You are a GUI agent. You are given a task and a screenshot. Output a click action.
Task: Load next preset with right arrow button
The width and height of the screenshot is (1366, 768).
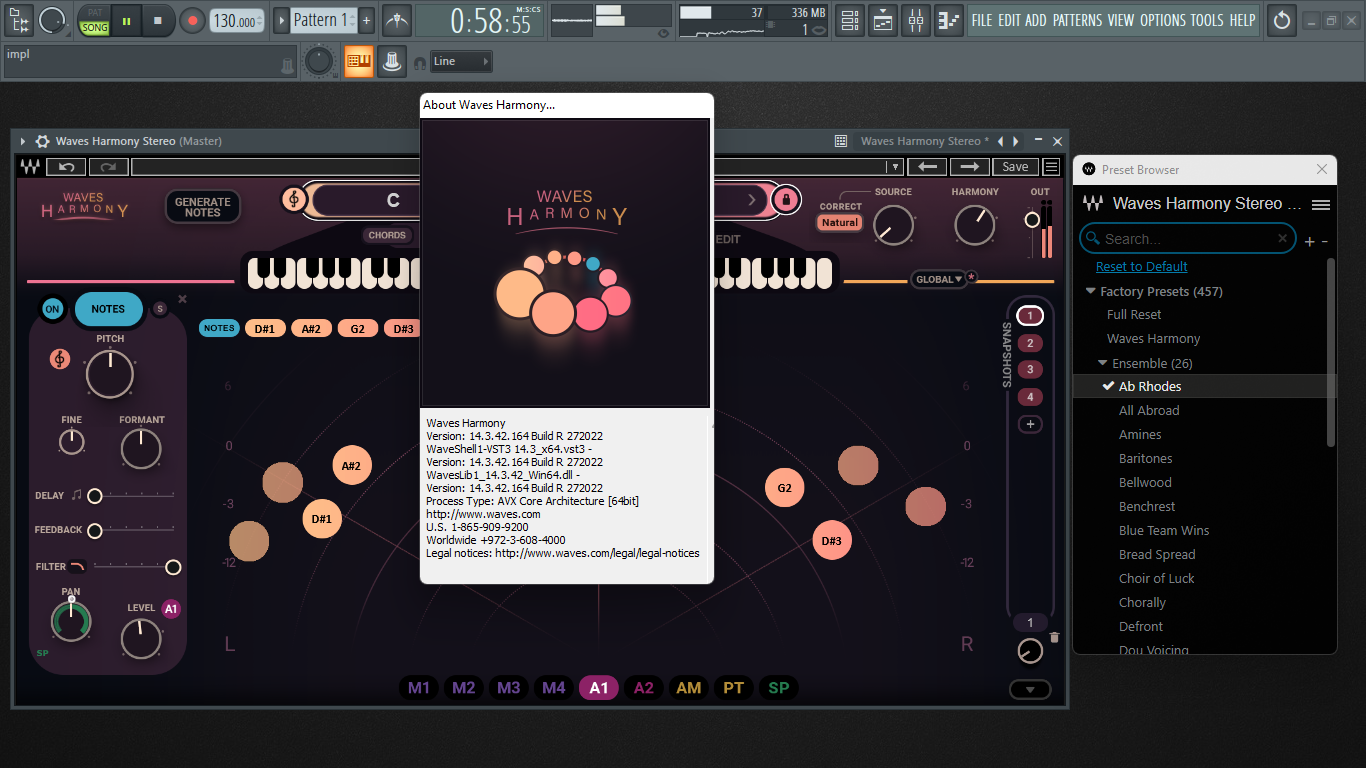969,167
